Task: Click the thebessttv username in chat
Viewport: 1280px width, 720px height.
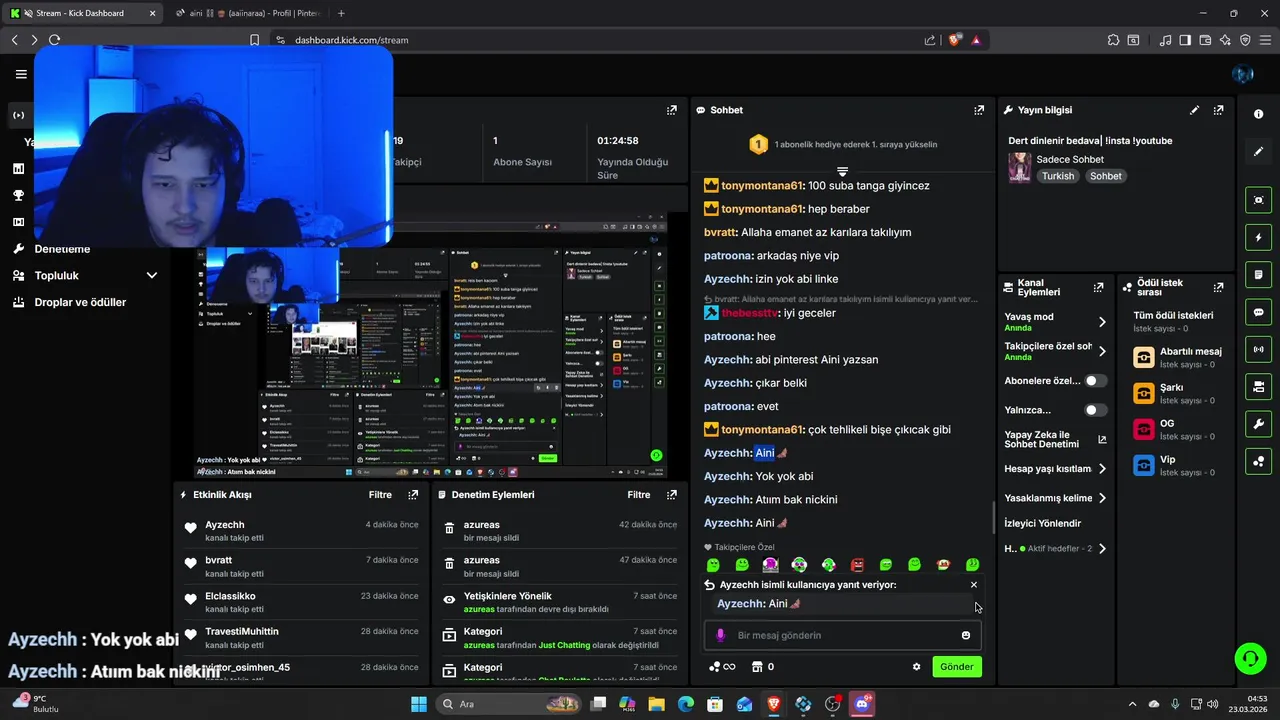Action: click(750, 313)
